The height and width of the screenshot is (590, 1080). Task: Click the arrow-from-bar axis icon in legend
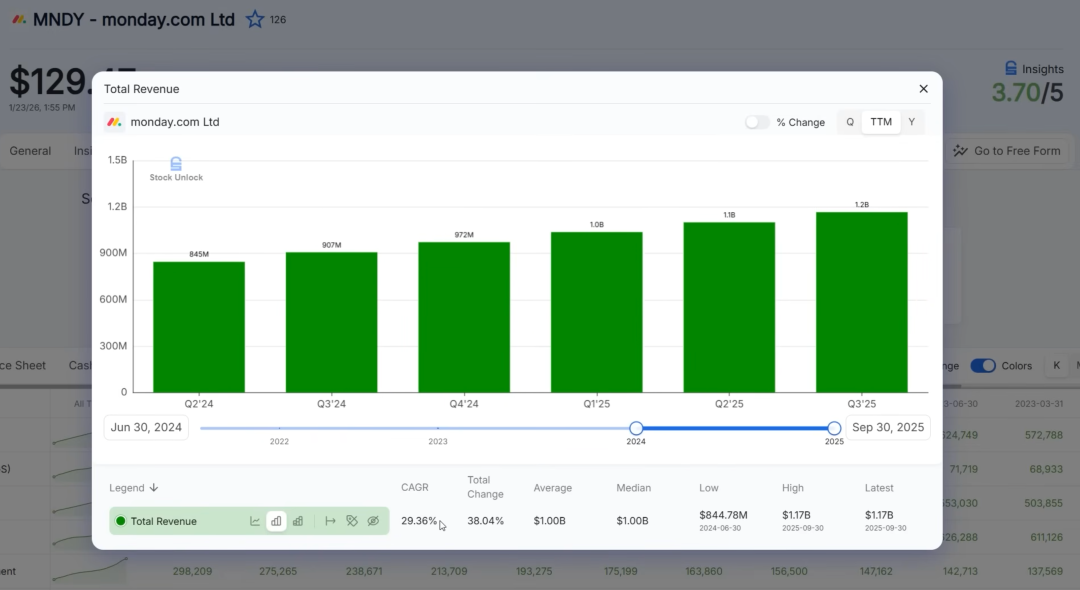[x=330, y=521]
